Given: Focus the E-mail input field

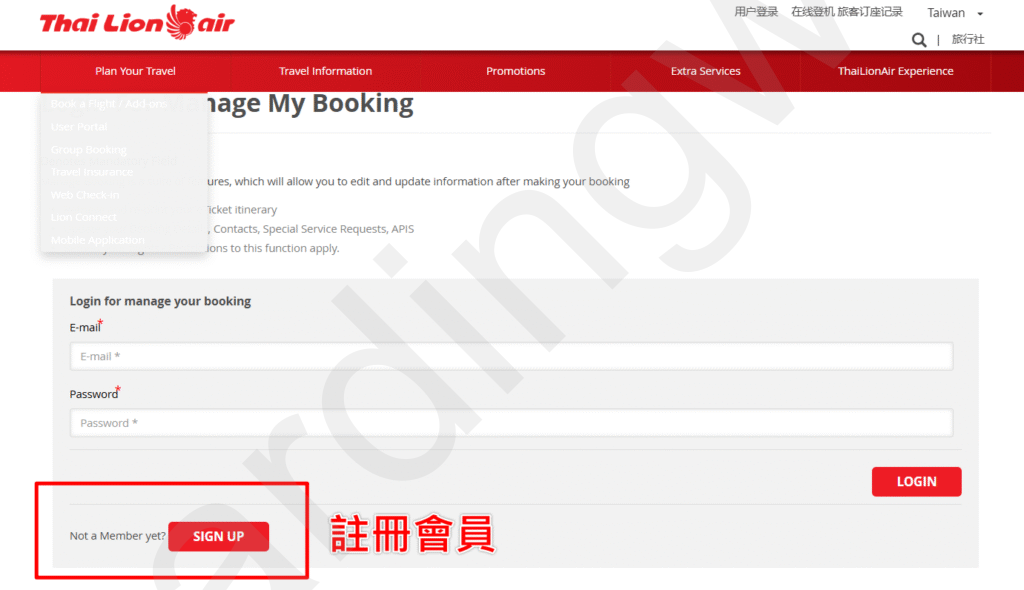Looking at the screenshot, I should (x=511, y=356).
